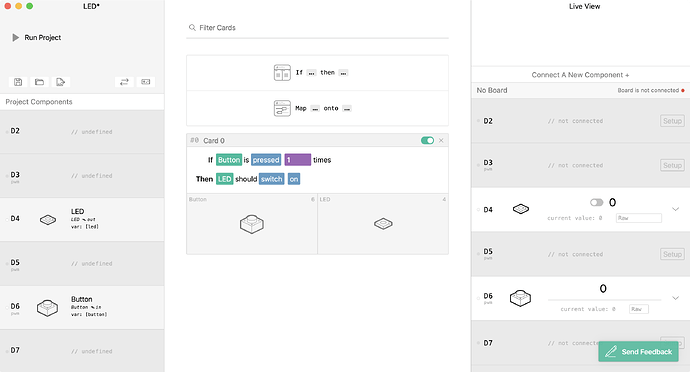Select D7 undefined row in Project Components
Image resolution: width=690 pixels, height=372 pixels.
coord(82,351)
